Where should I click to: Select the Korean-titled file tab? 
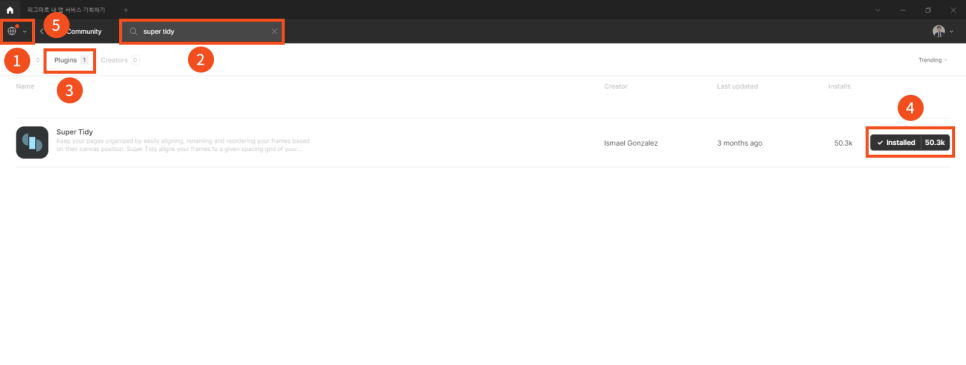tap(66, 10)
